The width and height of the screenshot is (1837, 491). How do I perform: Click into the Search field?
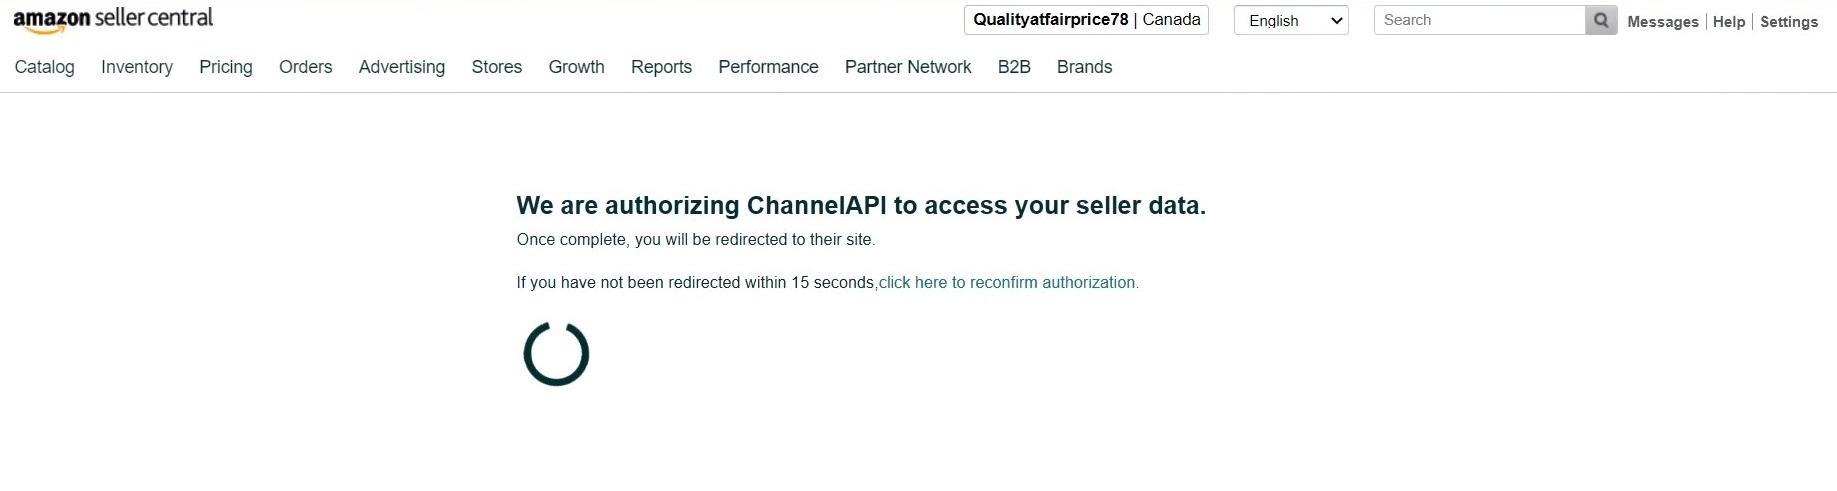point(1479,20)
